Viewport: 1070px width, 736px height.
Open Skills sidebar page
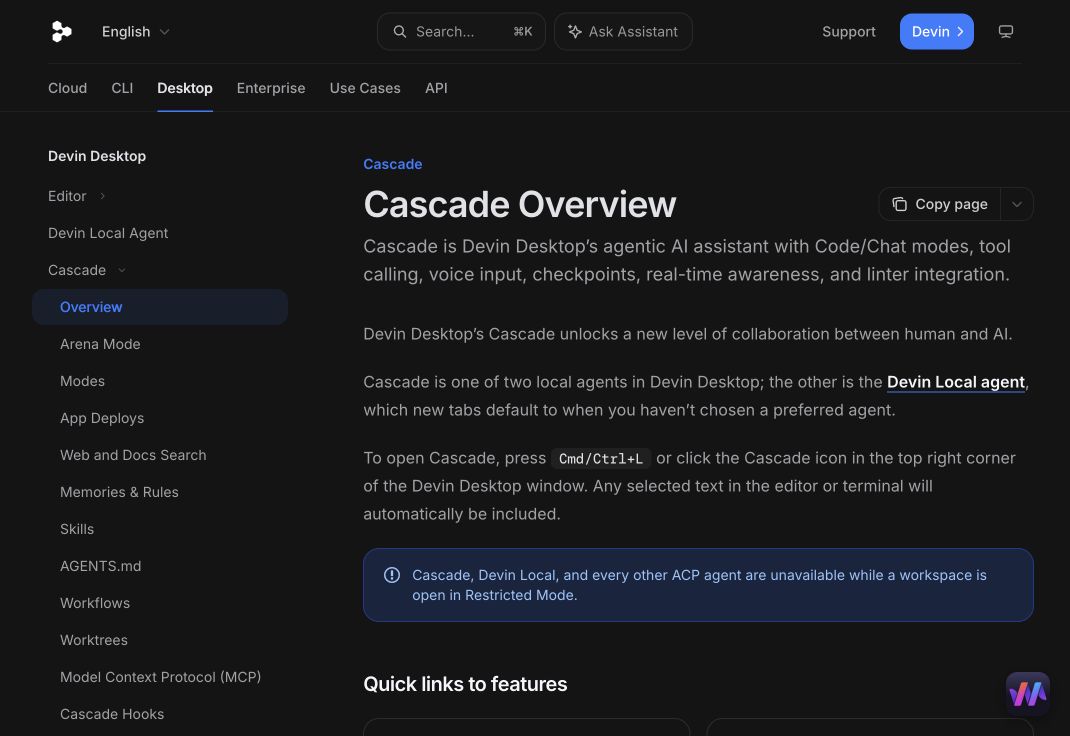point(77,529)
